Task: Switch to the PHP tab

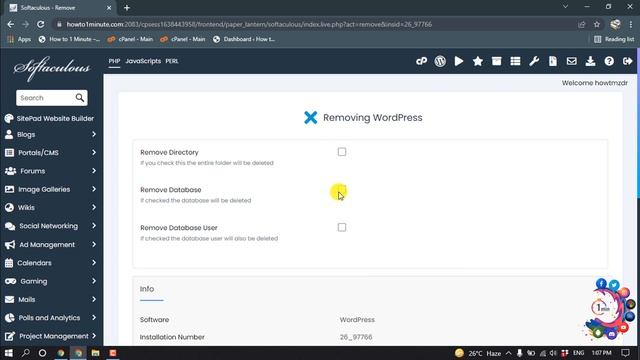Action: 114,61
